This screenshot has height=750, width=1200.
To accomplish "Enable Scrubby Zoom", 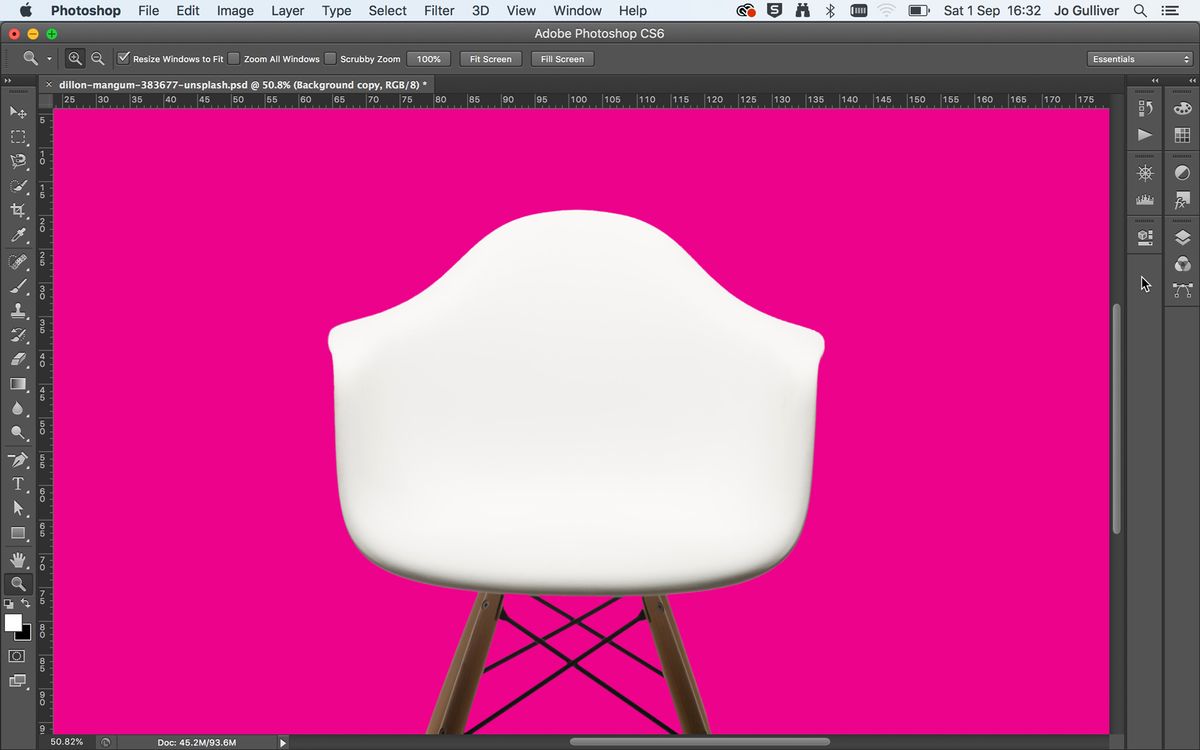I will click(330, 58).
